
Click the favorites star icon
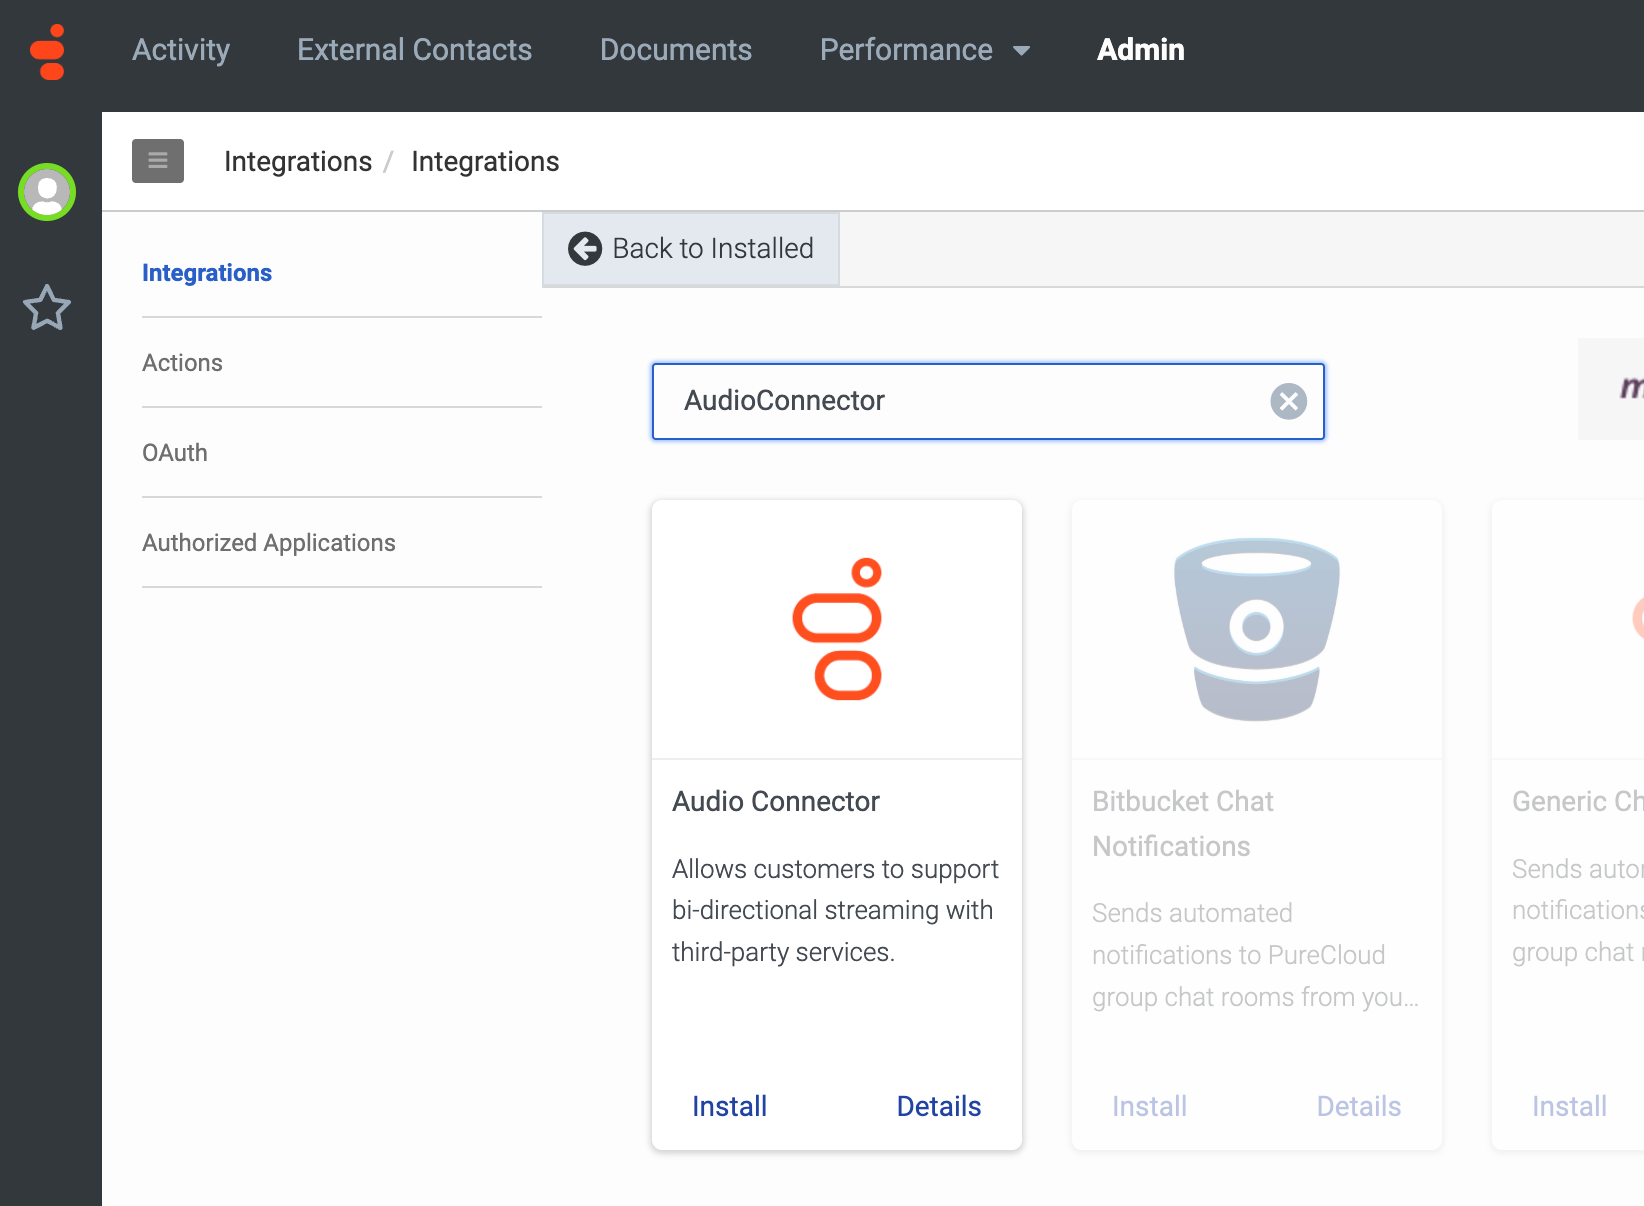point(46,308)
